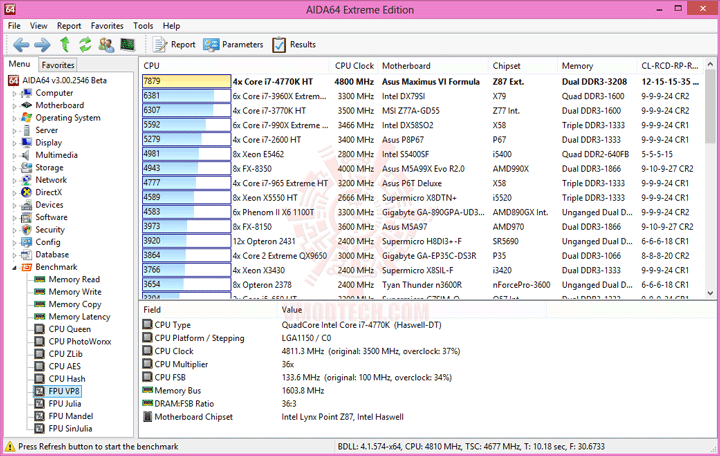Screen dimensions: 720x456
Task: Select FPU Julia benchmark
Action: 65,404
